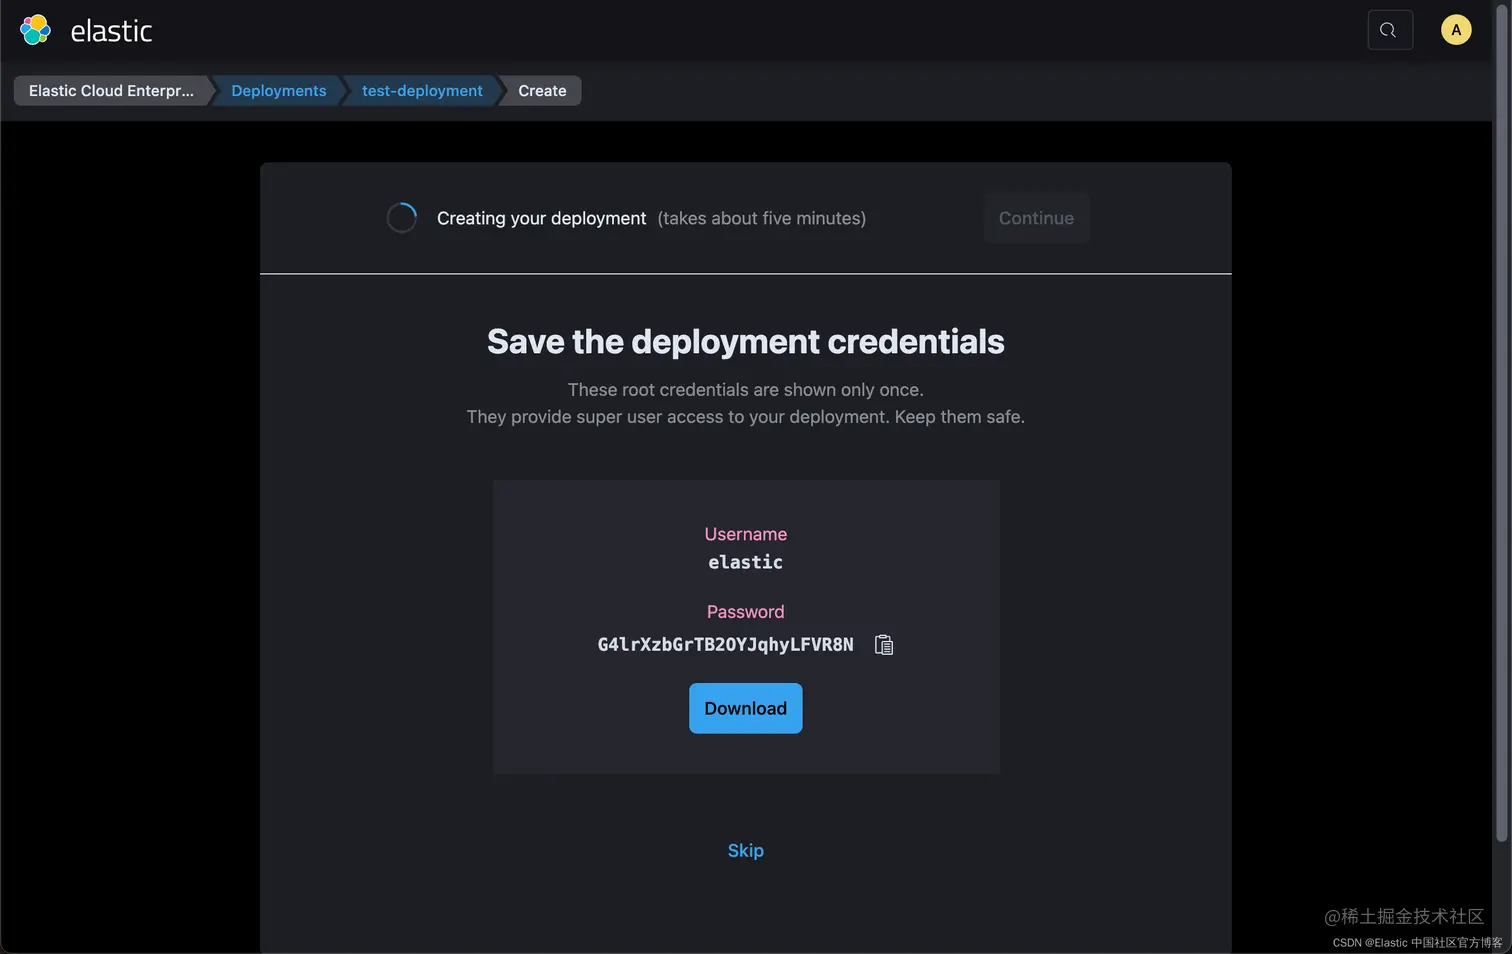The width and height of the screenshot is (1512, 954).
Task: Open the test-deployment breadcrumb link
Action: (x=422, y=91)
